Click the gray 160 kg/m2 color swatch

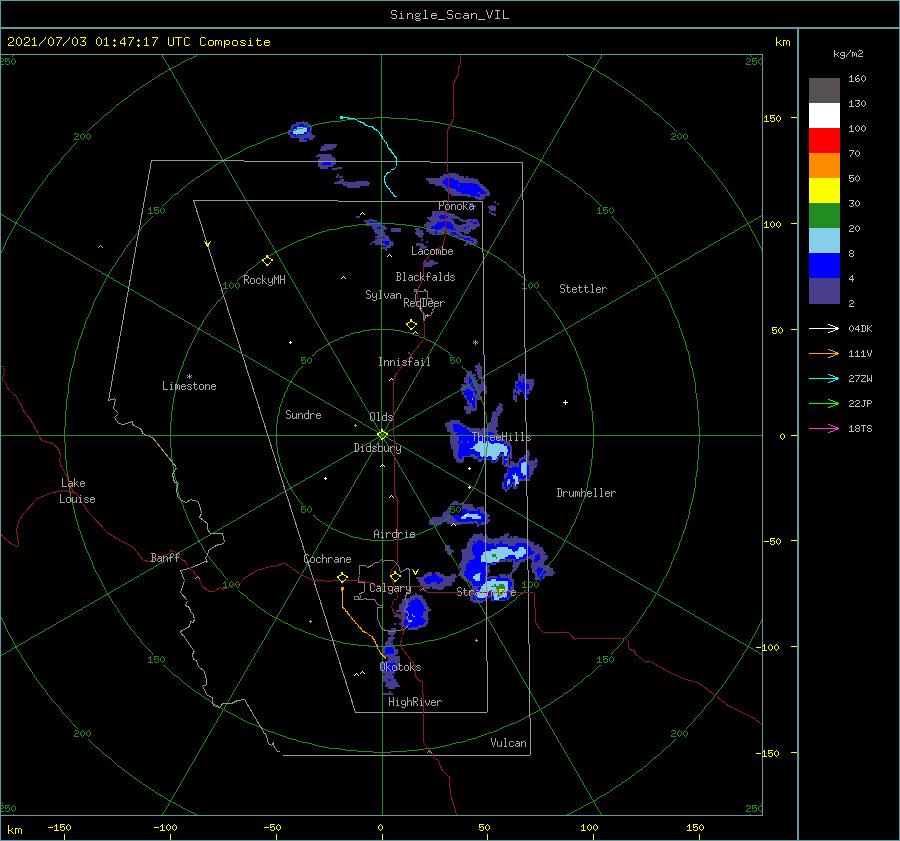[824, 90]
